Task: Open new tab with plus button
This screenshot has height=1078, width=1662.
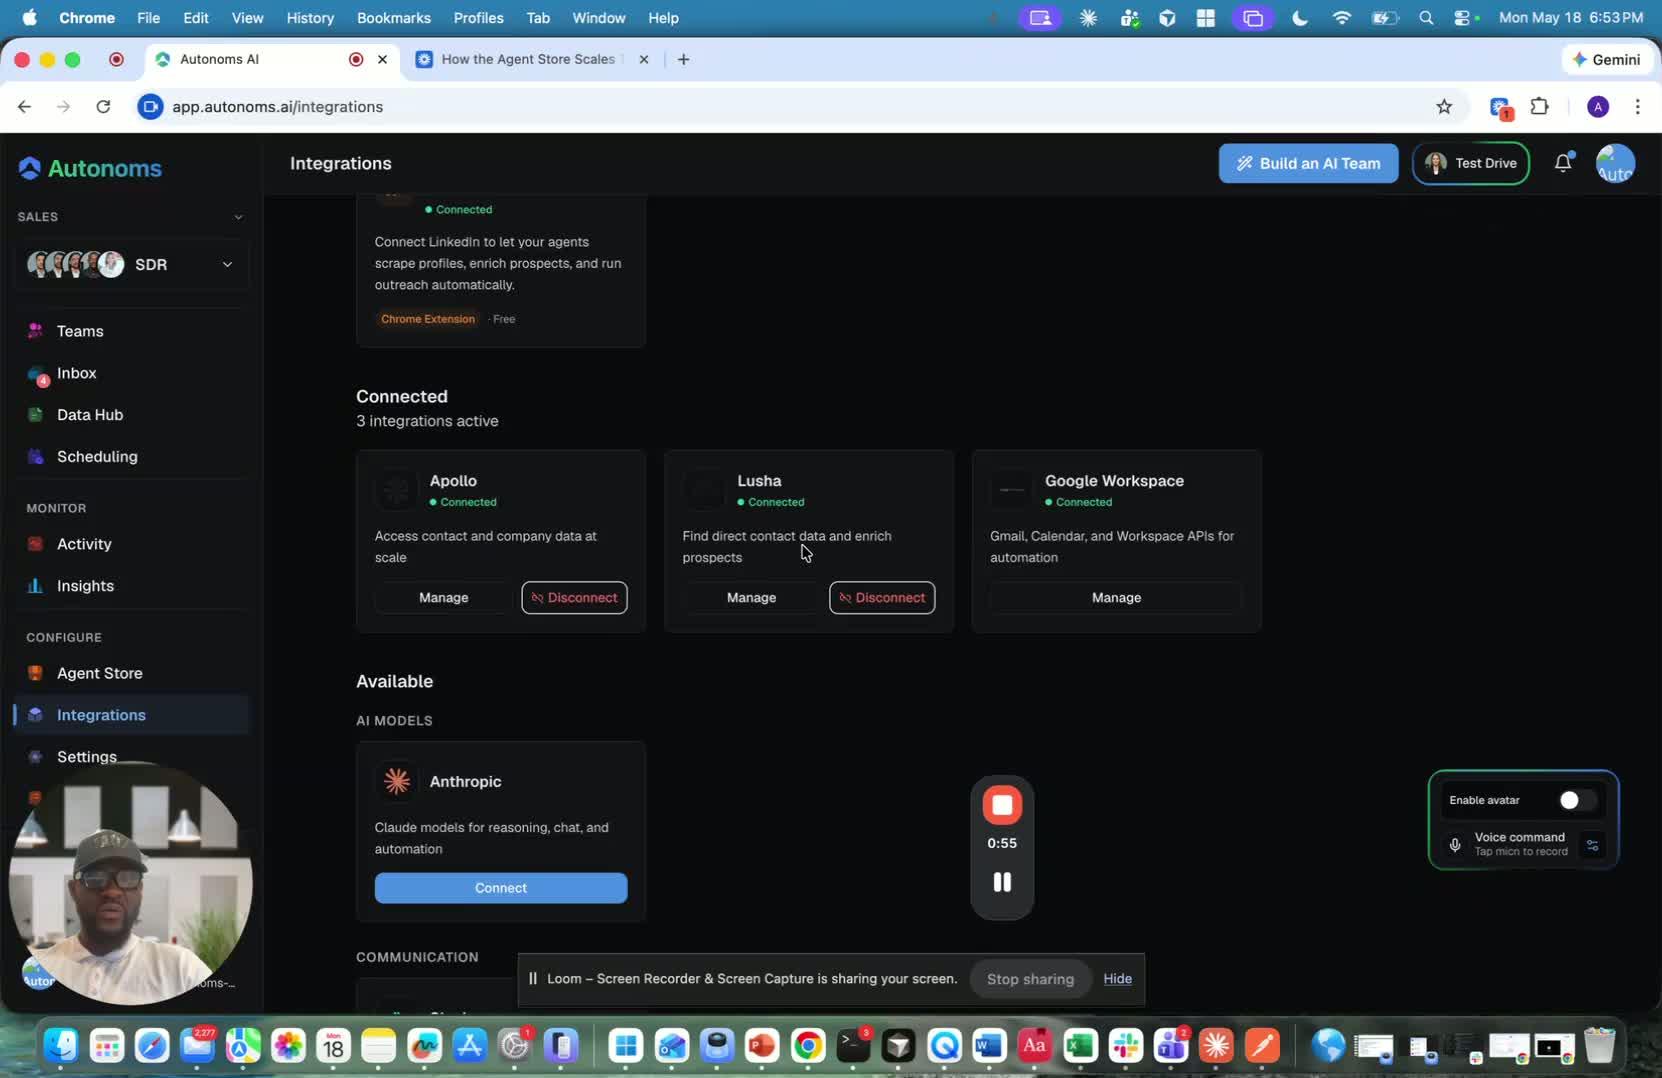Action: click(683, 59)
